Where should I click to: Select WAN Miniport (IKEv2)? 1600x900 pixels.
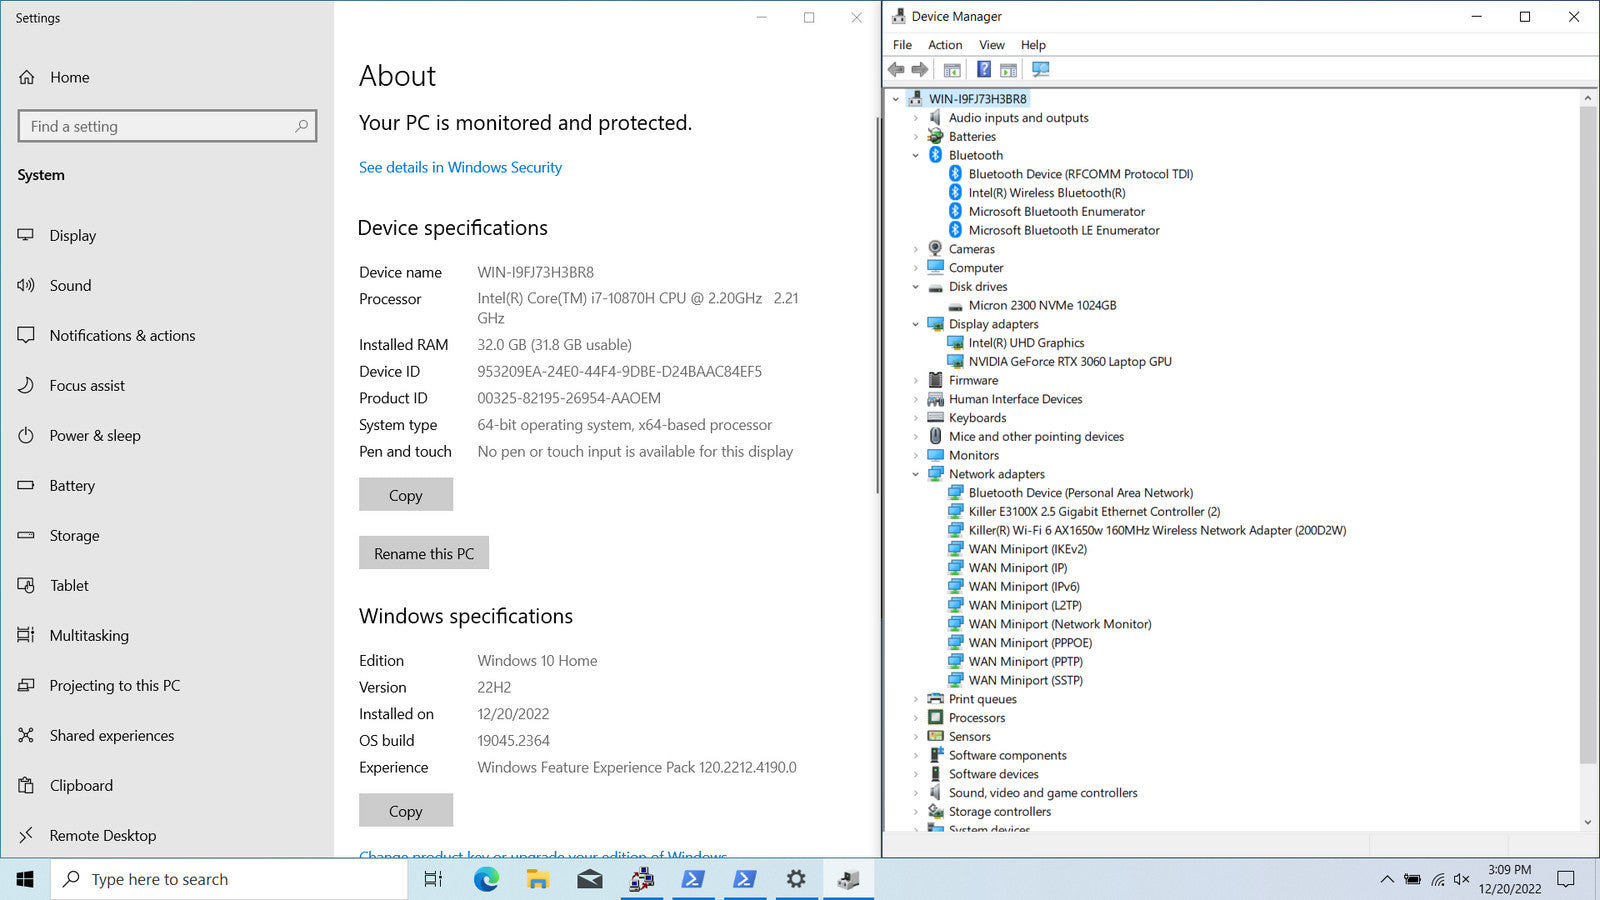tap(1027, 549)
